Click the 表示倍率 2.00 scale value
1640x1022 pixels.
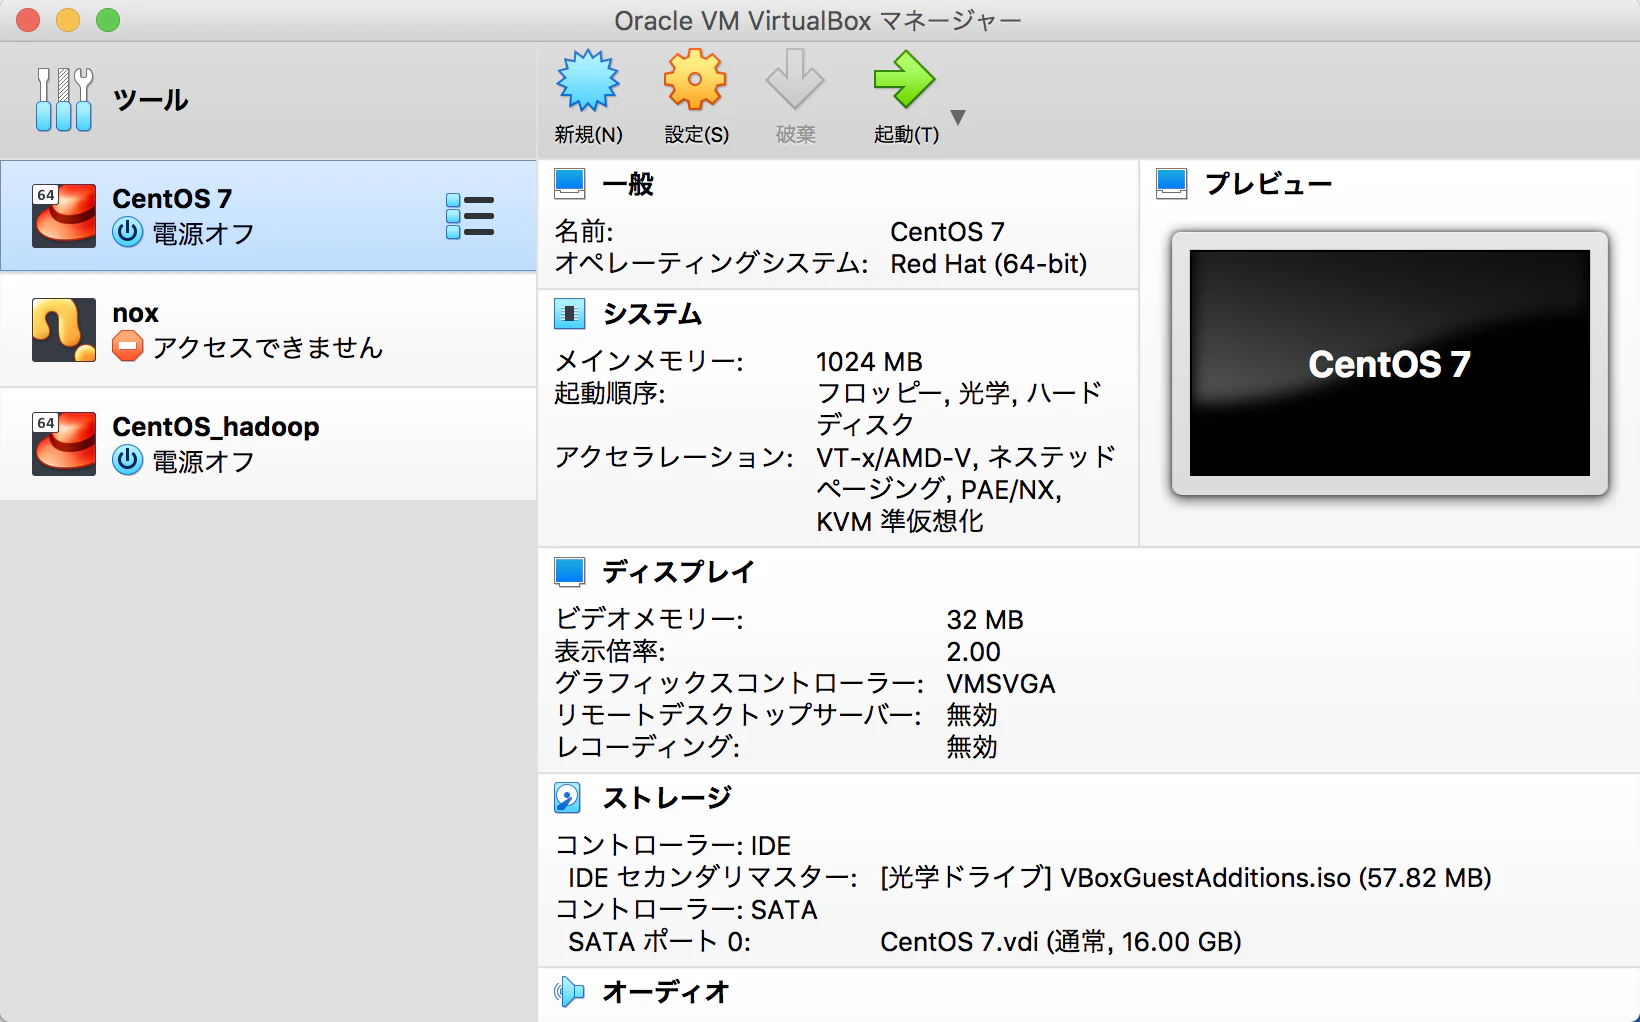(973, 651)
